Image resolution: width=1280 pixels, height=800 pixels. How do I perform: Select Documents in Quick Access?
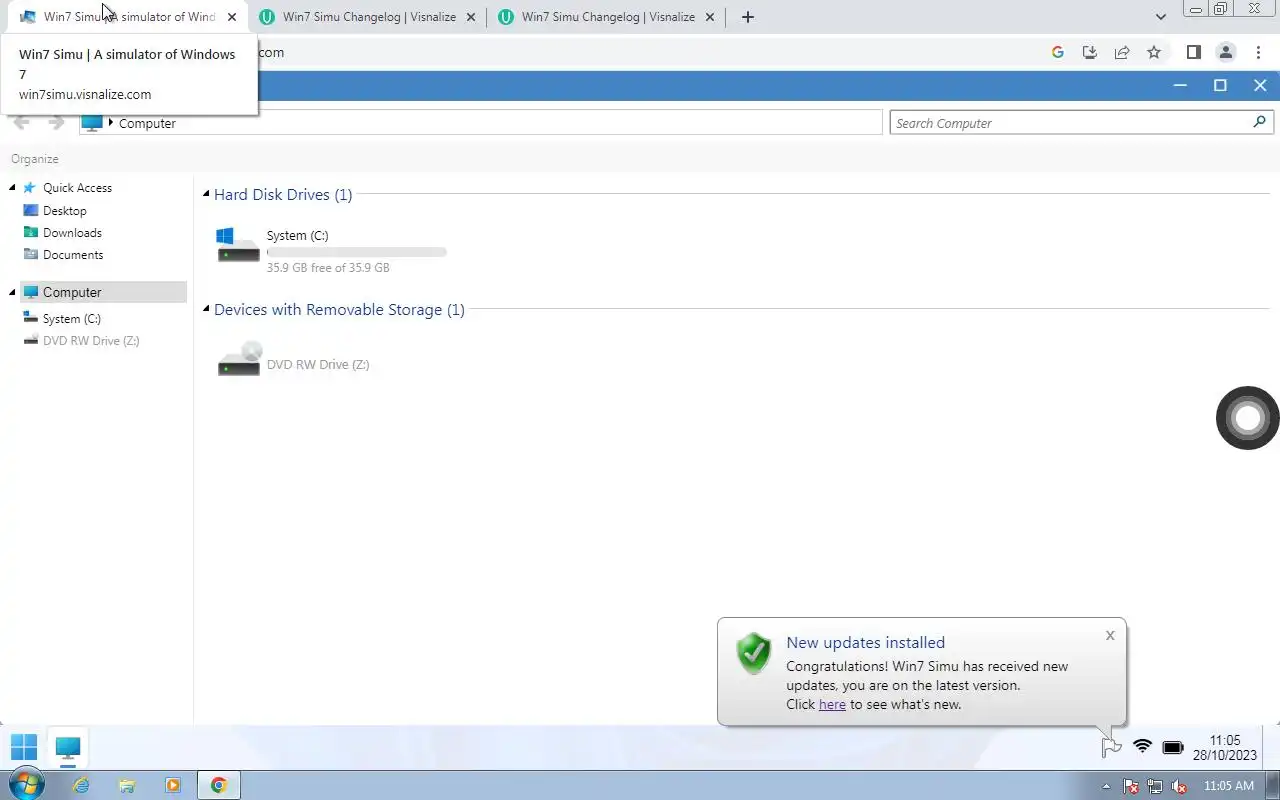point(73,255)
